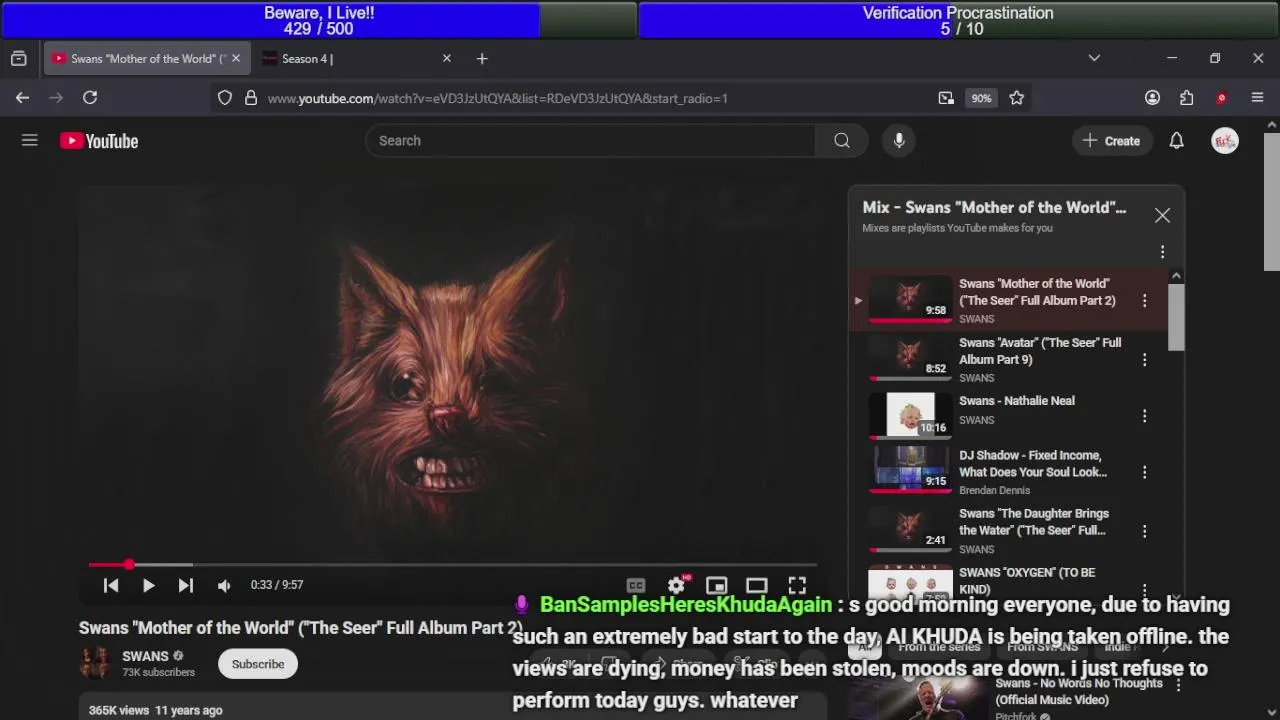Switch to theater mode
1280x720 pixels.
[757, 585]
